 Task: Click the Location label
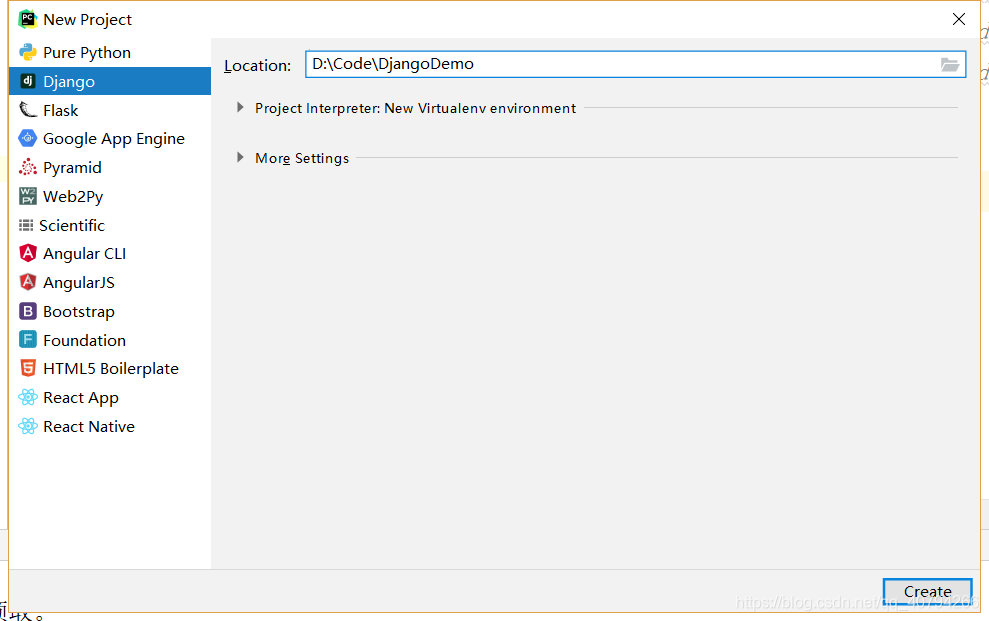pos(257,66)
